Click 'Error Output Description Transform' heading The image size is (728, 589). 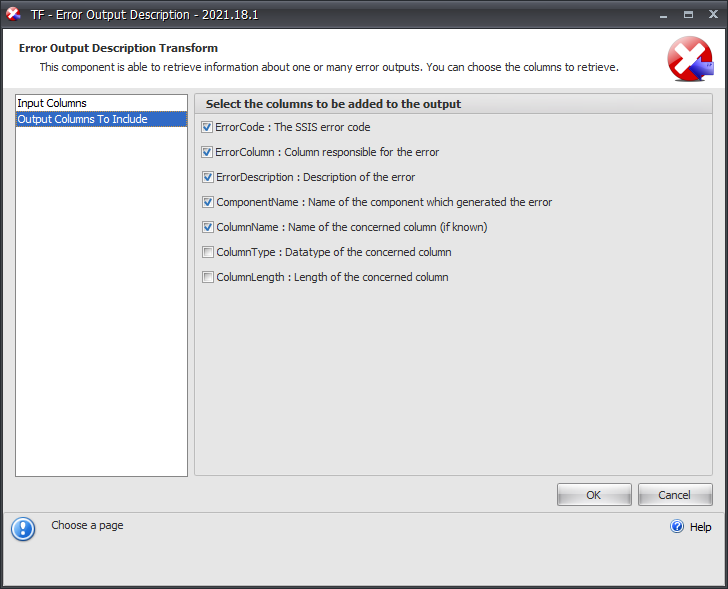(x=118, y=48)
